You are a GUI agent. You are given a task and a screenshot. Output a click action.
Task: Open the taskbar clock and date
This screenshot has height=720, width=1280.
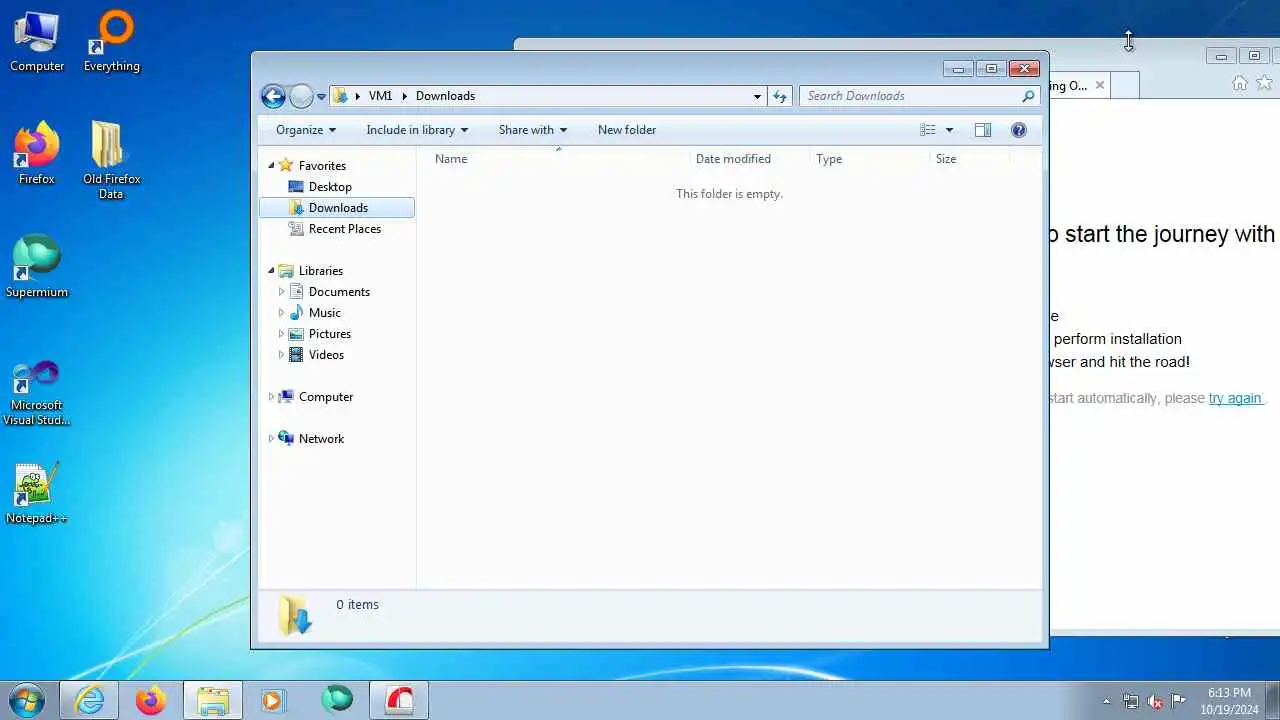pos(1229,701)
